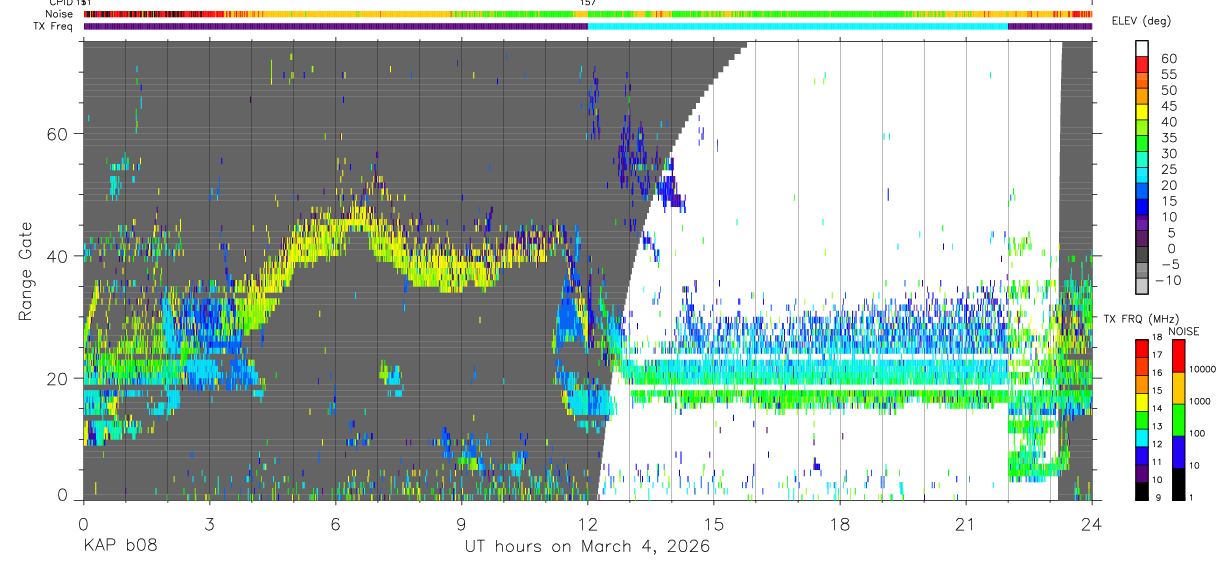The image size is (1228, 567).
Task: Select the blue swatch in the NOISE colorbar
Action: pyautogui.click(x=1179, y=452)
